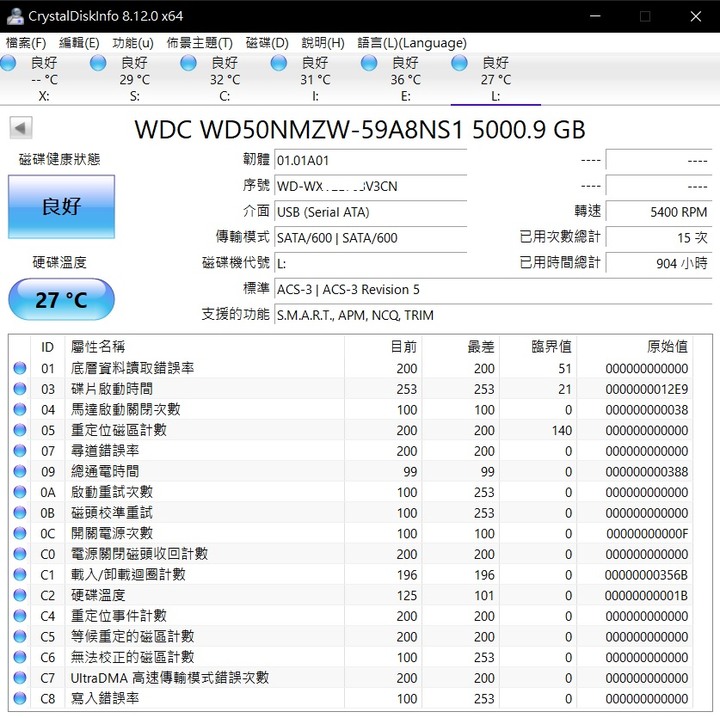Click status orb for attribute 03 row
This screenshot has height=718, width=720.
click(x=20, y=389)
